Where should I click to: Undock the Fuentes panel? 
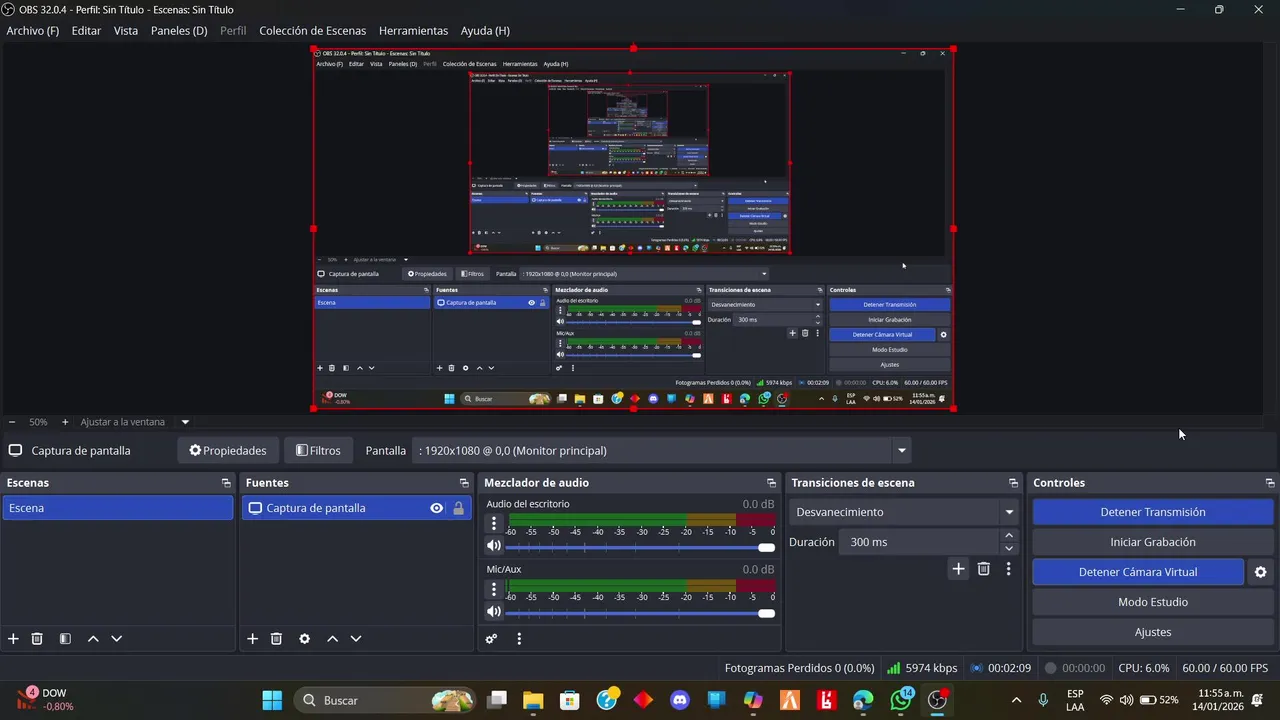click(x=464, y=483)
